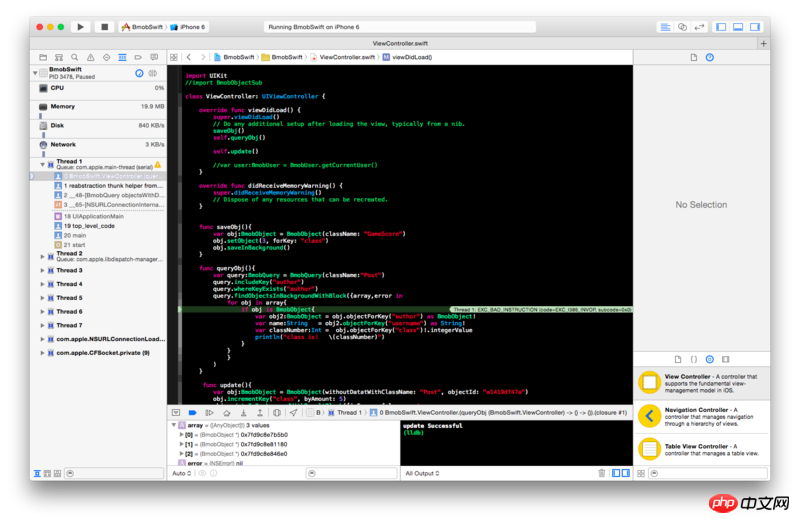
Task: Simulate location from debug bar
Action: point(293,413)
